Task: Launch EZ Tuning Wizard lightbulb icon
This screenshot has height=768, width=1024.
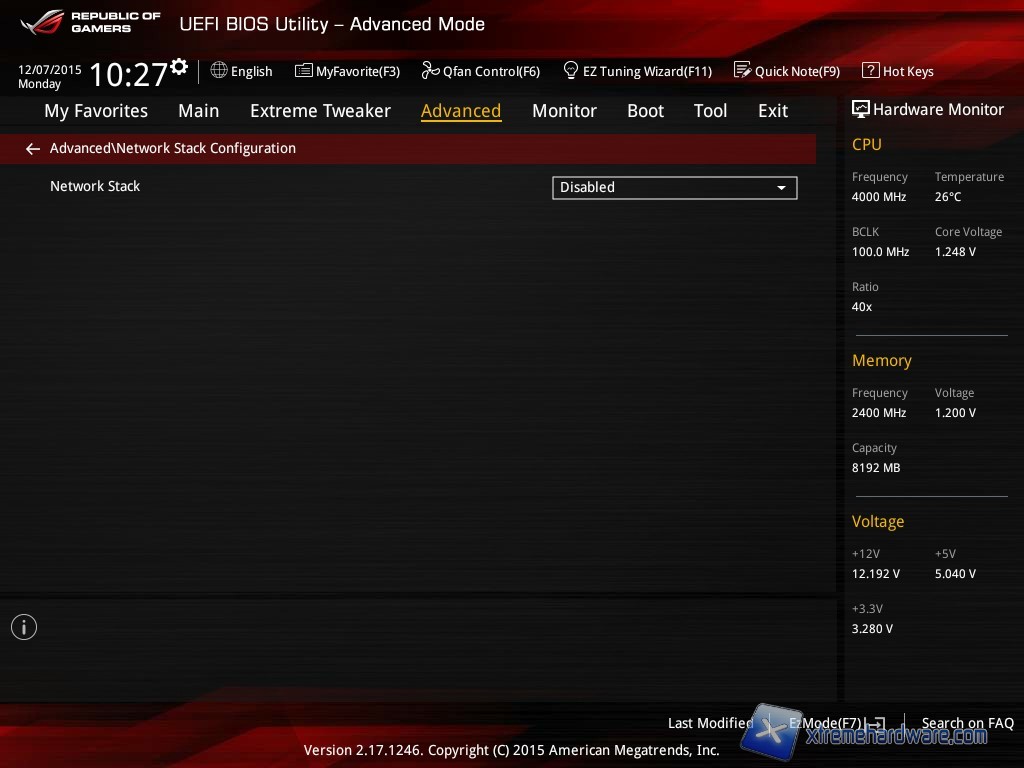Action: coord(571,71)
